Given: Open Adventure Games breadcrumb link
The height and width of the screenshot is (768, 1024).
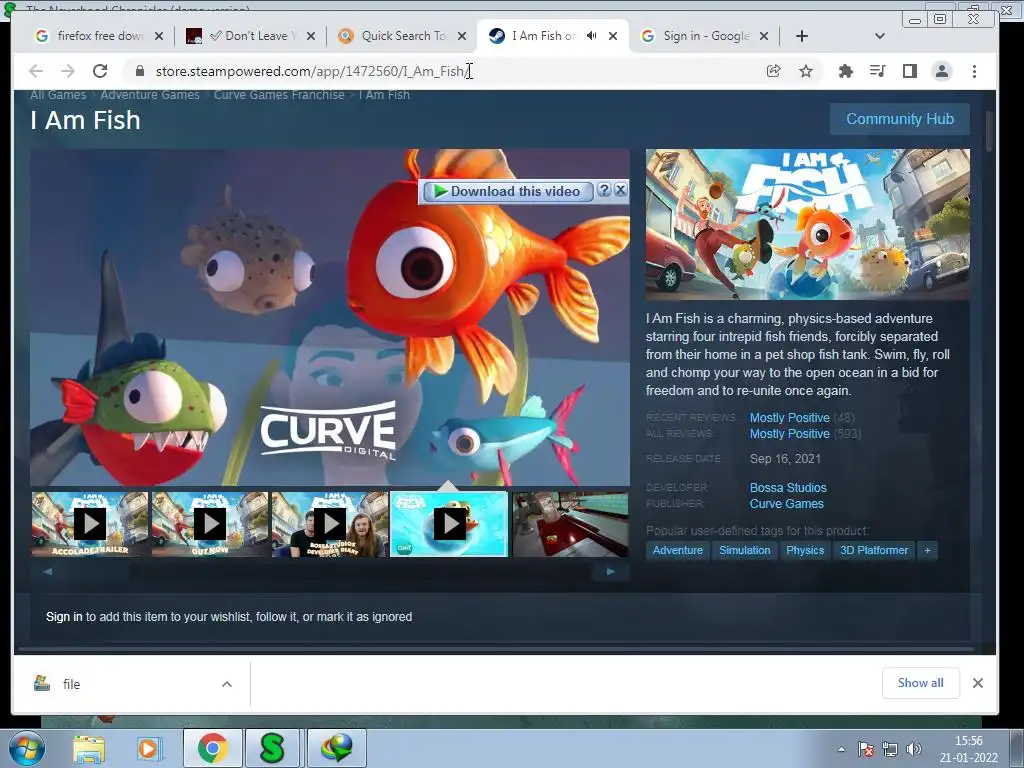Looking at the screenshot, I should coord(150,95).
